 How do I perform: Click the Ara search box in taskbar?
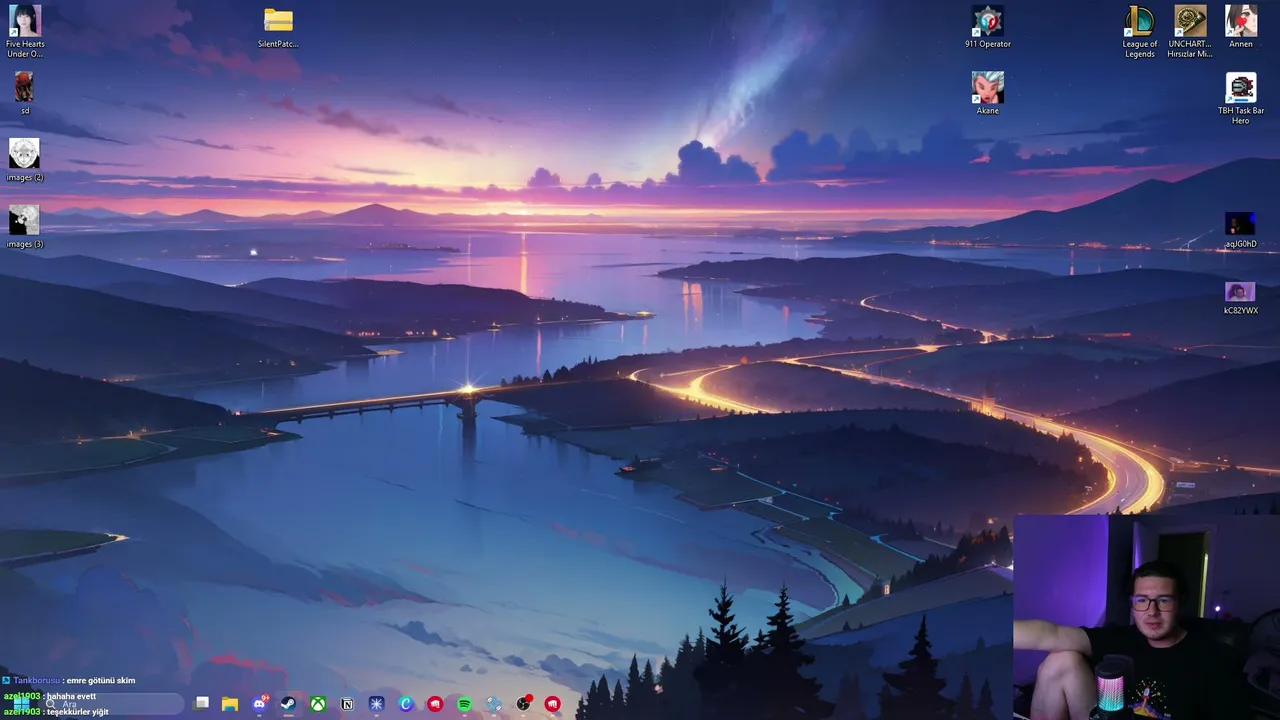(x=113, y=704)
